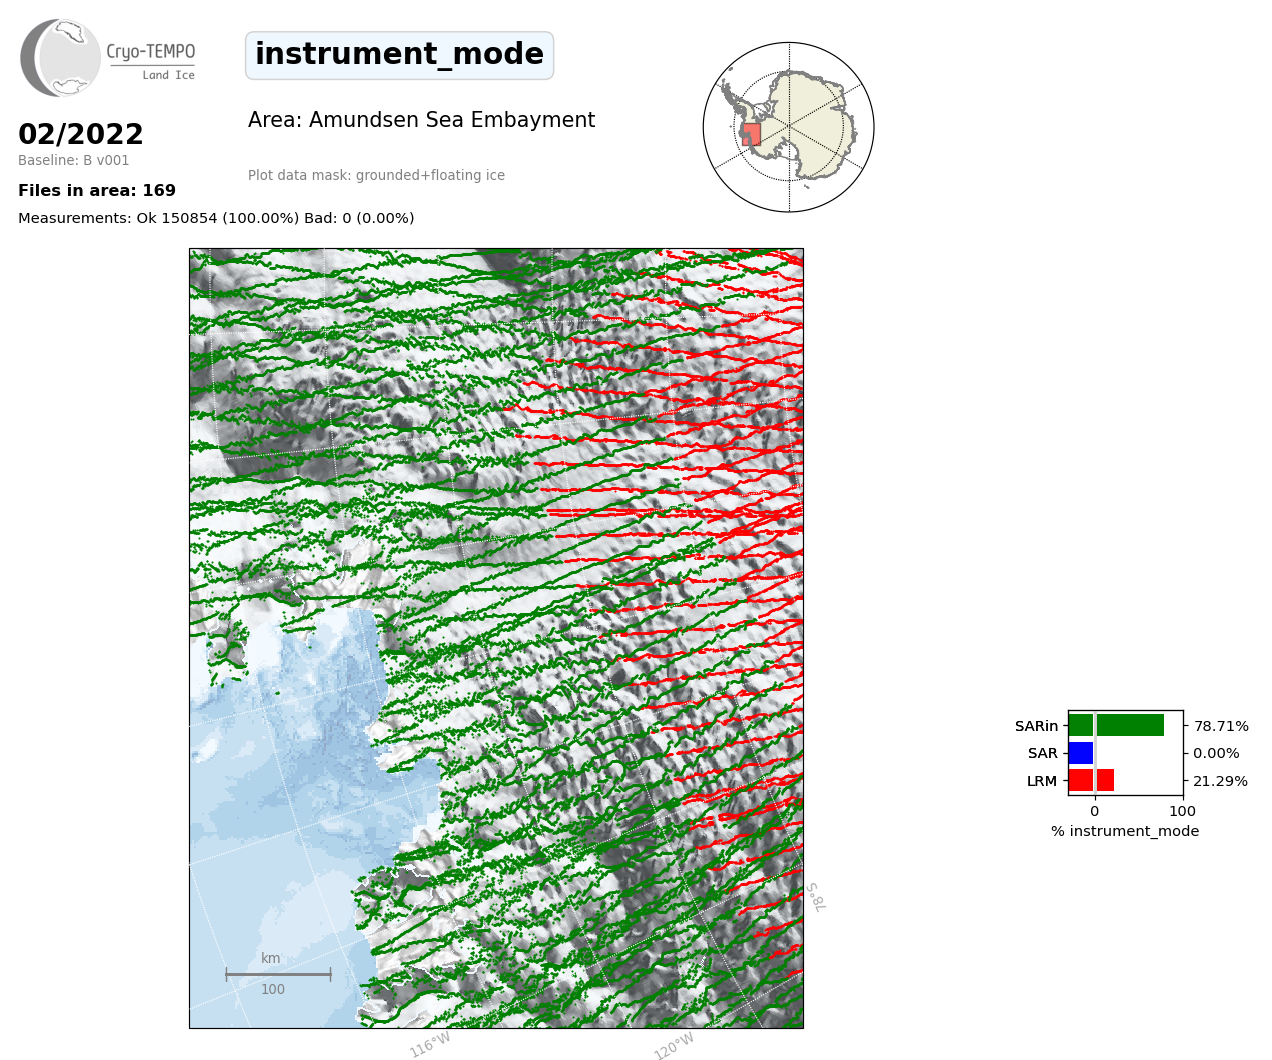Click the 02/2022 date heading
Image resolution: width=1272 pixels, height=1060 pixels.
81,134
